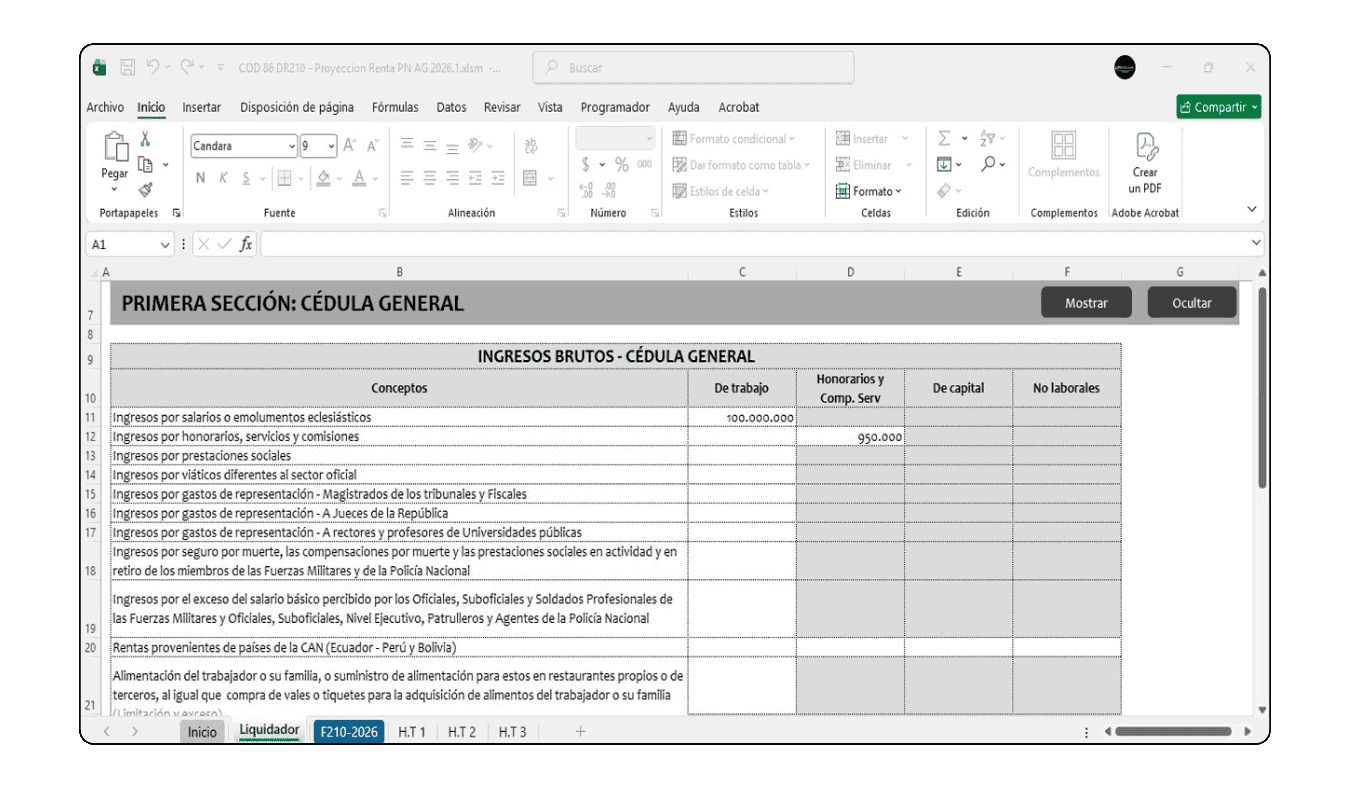Click the Fill down arrow icon

[x=944, y=164]
